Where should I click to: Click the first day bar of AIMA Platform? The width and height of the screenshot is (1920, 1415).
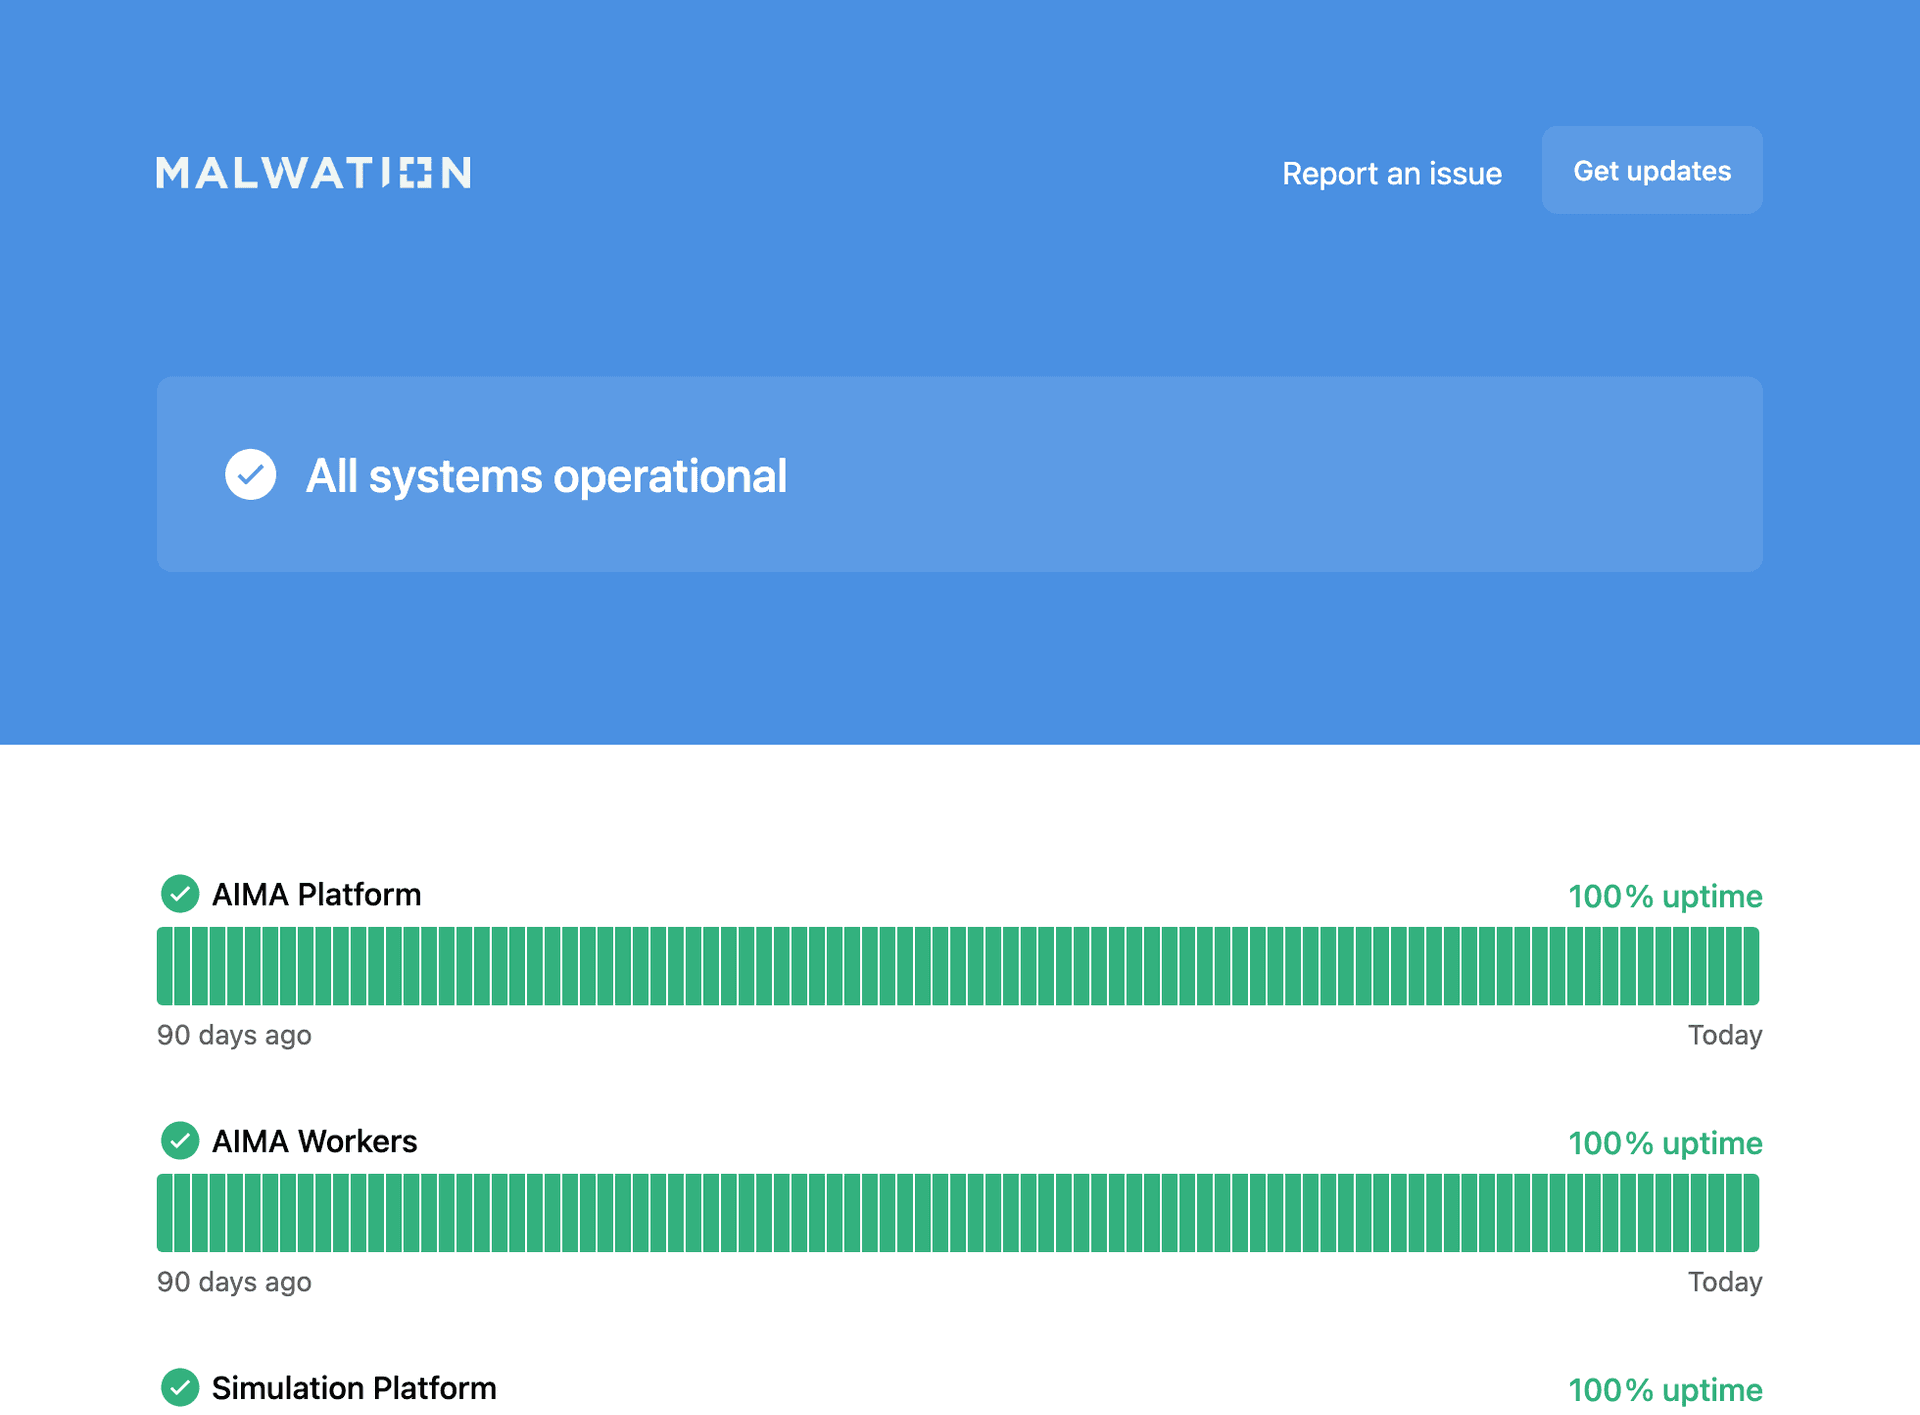pos(165,966)
